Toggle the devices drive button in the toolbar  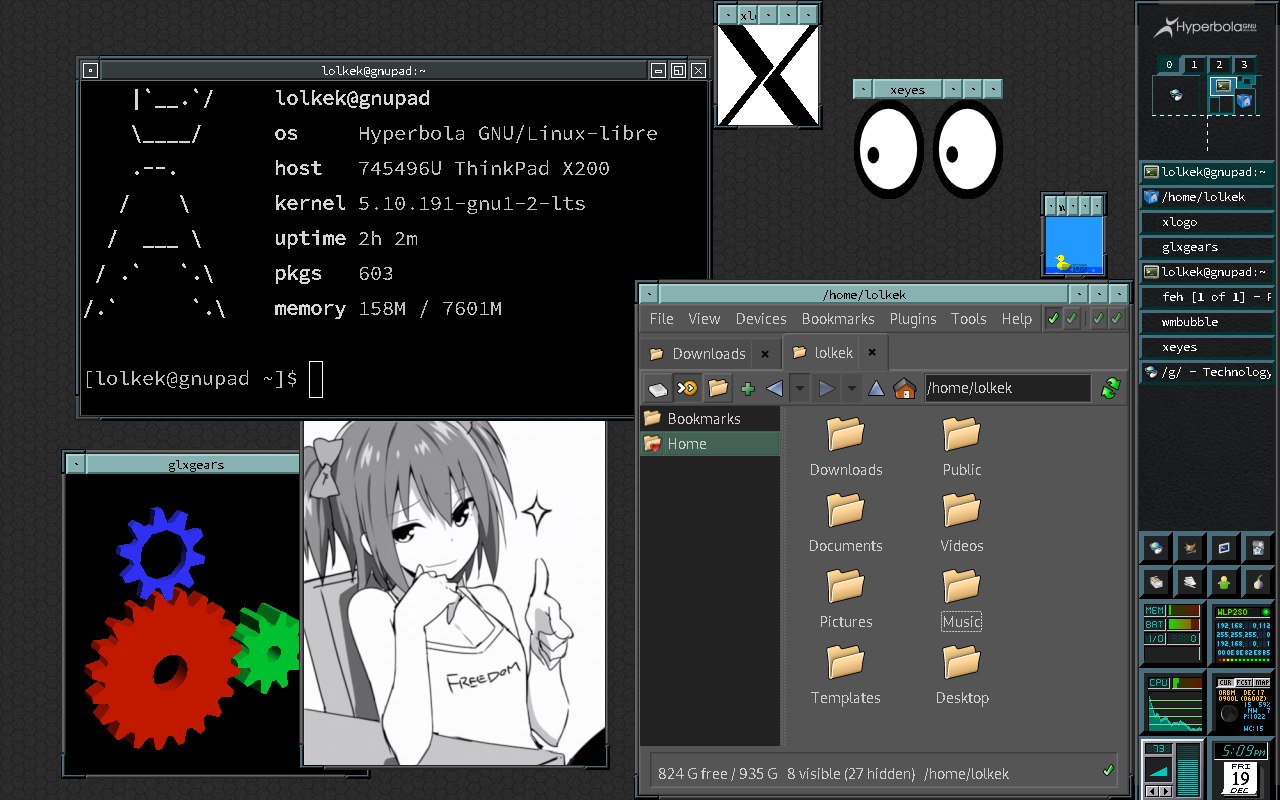[x=657, y=388]
